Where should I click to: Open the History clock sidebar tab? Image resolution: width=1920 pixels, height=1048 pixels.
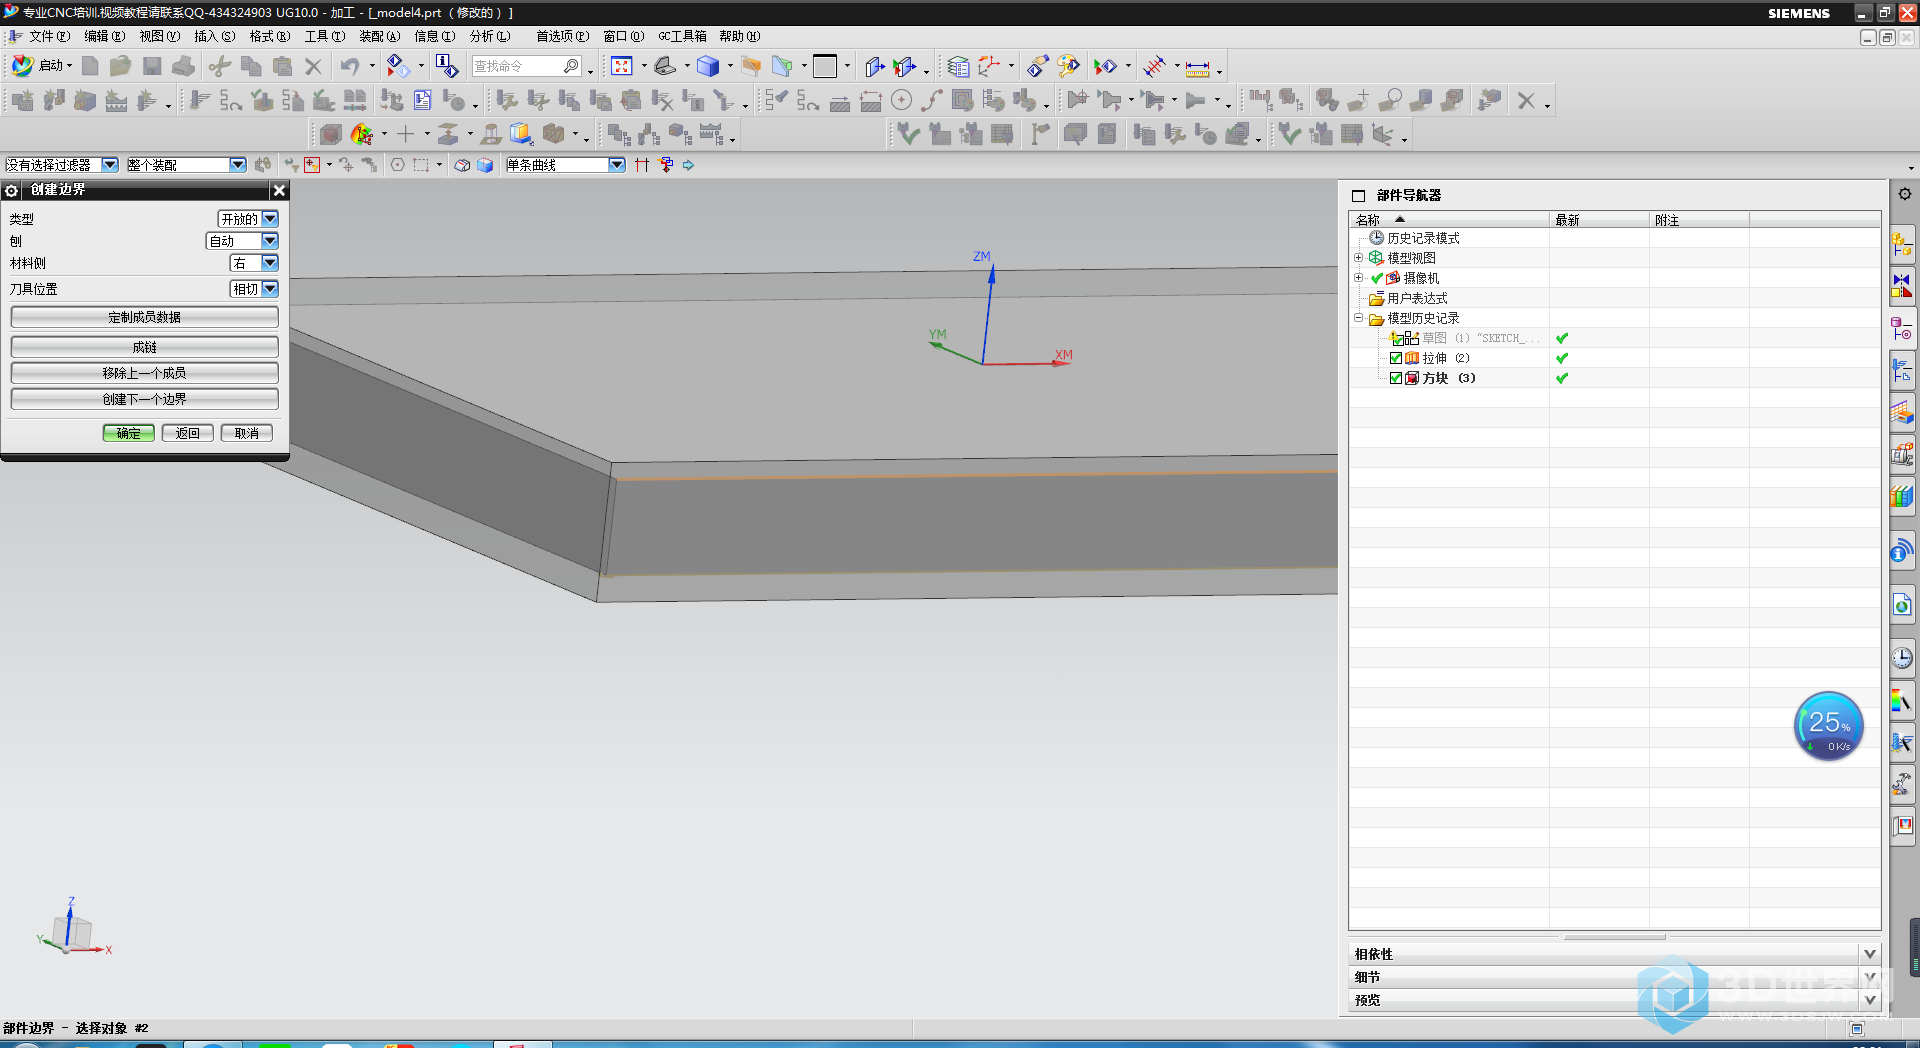click(1902, 657)
